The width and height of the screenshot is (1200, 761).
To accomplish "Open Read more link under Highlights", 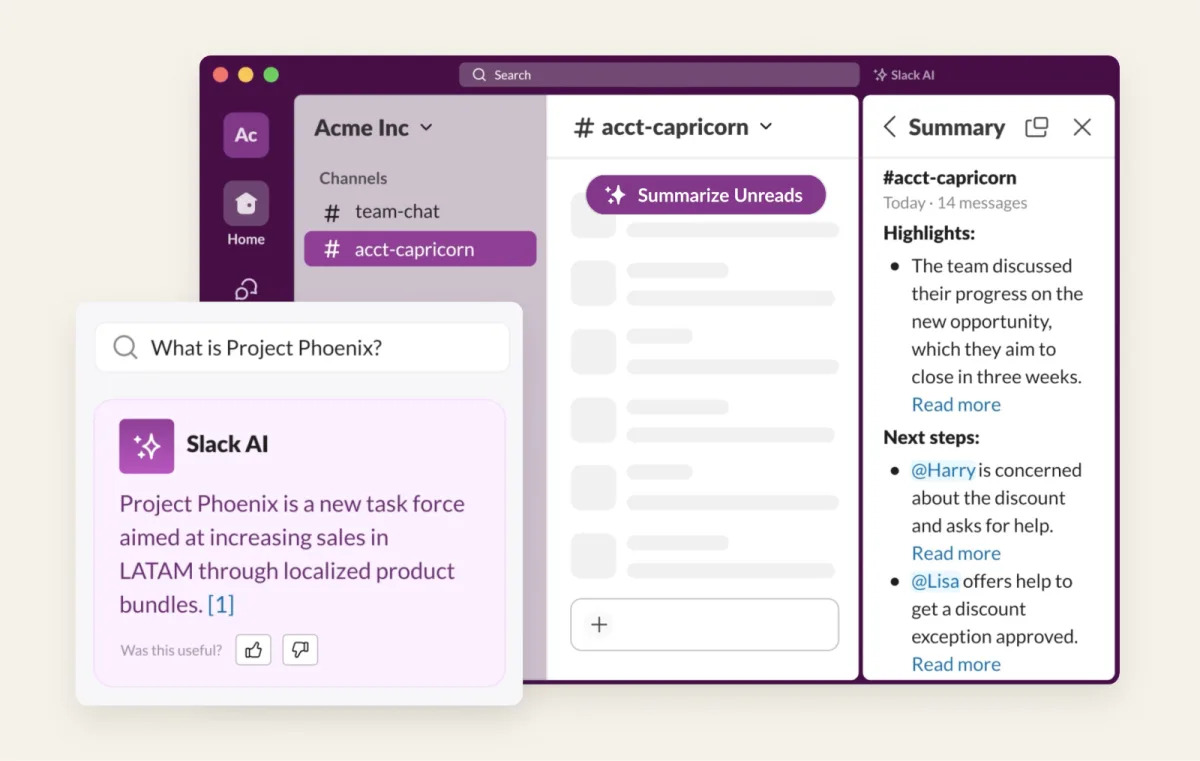I will click(x=956, y=405).
